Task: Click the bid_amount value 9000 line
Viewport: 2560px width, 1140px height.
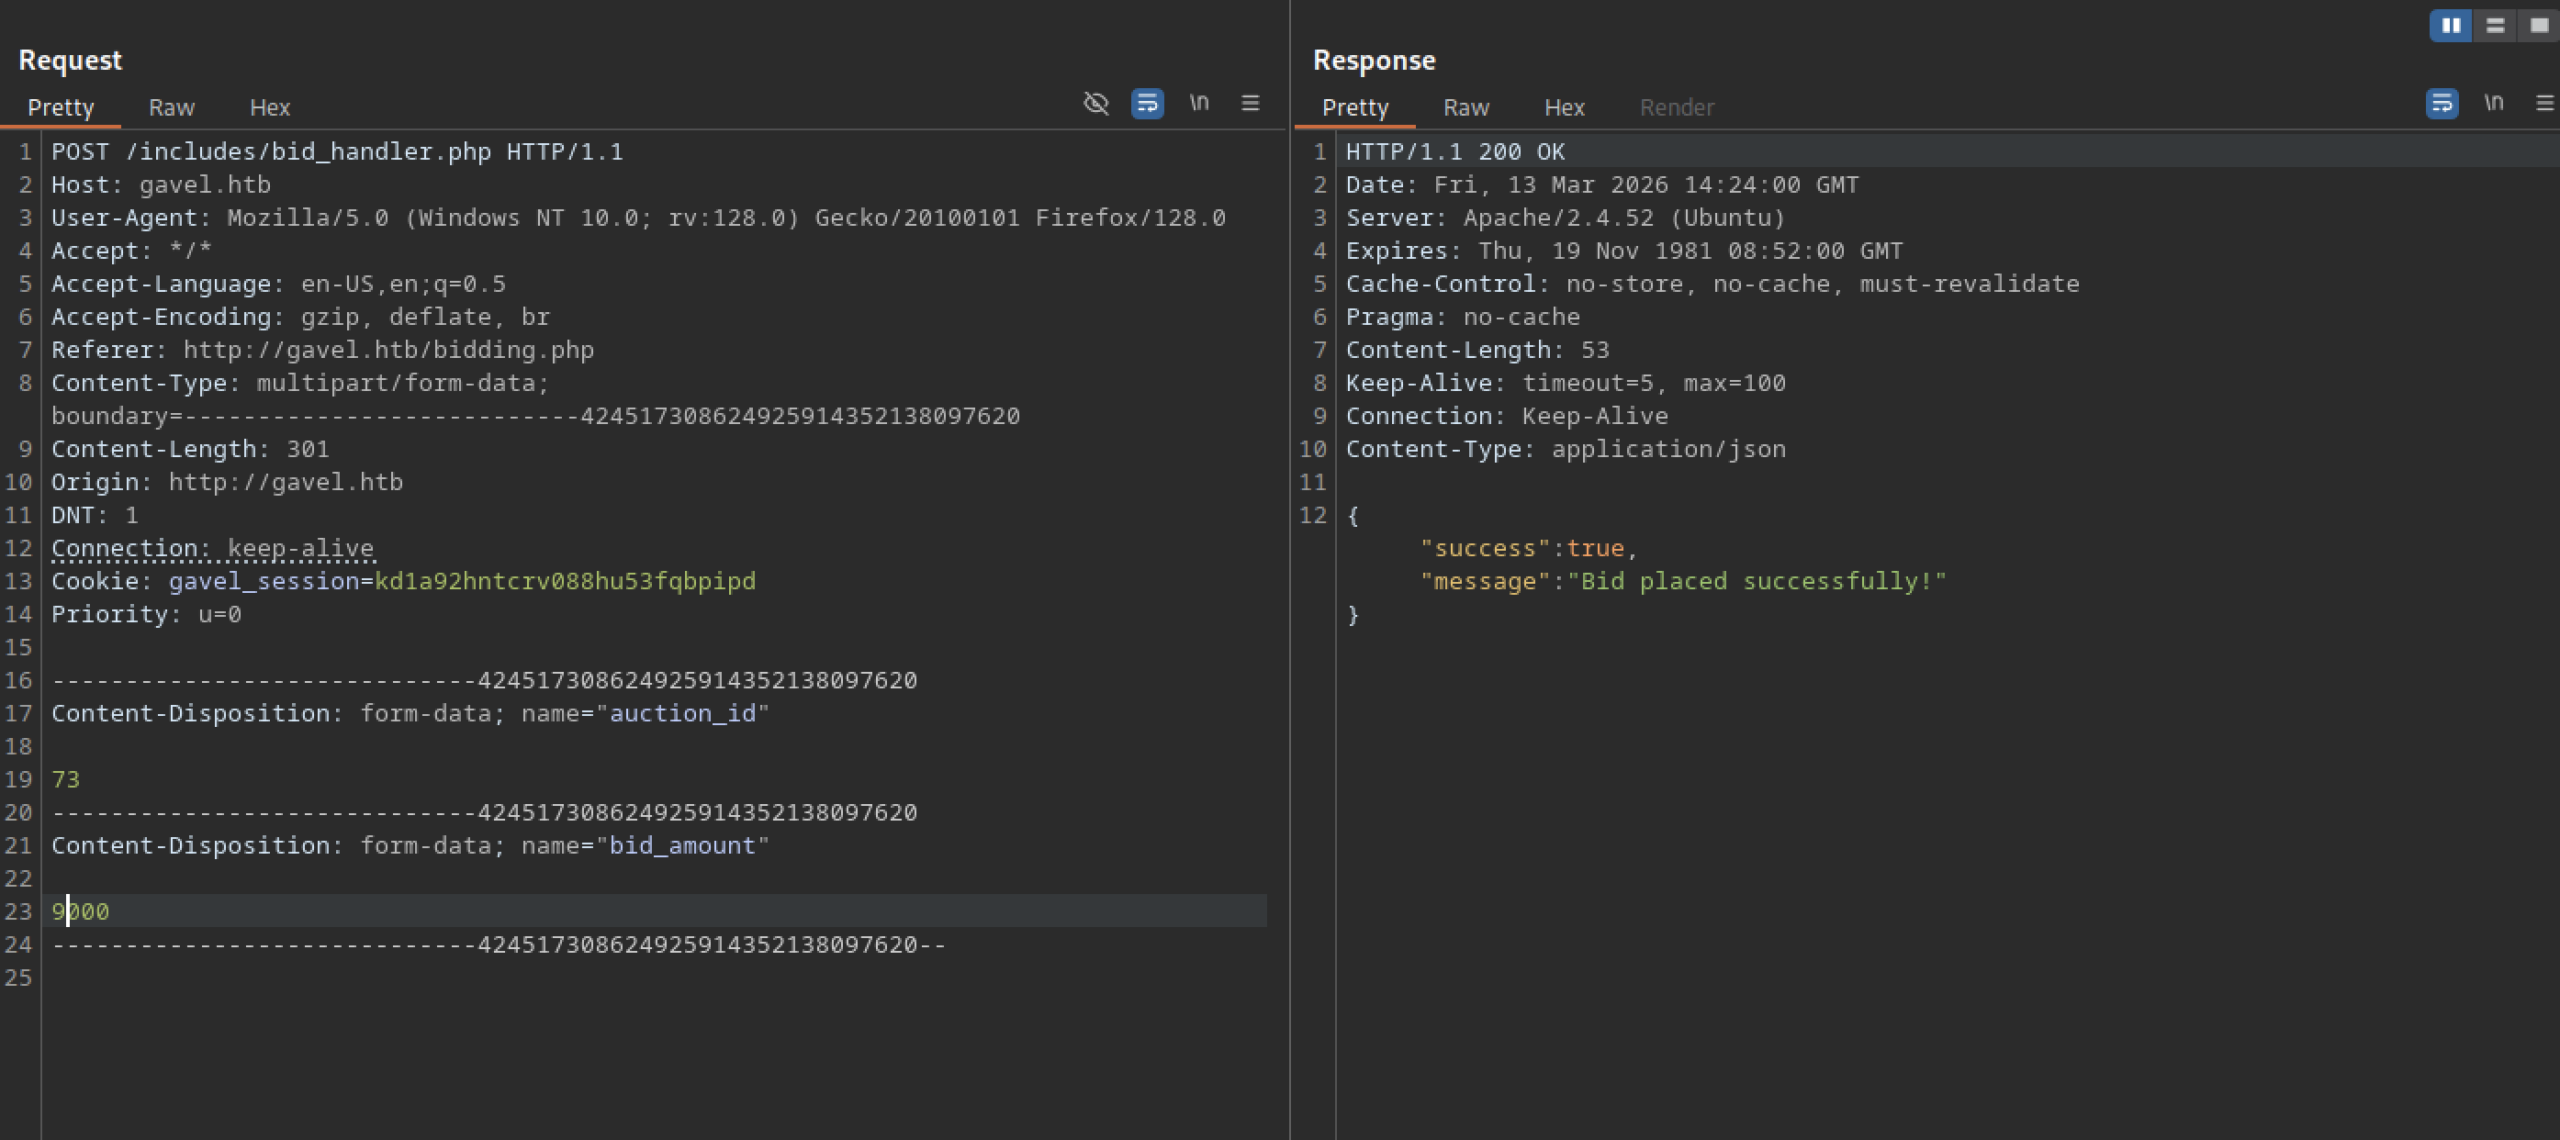Action: 81,912
